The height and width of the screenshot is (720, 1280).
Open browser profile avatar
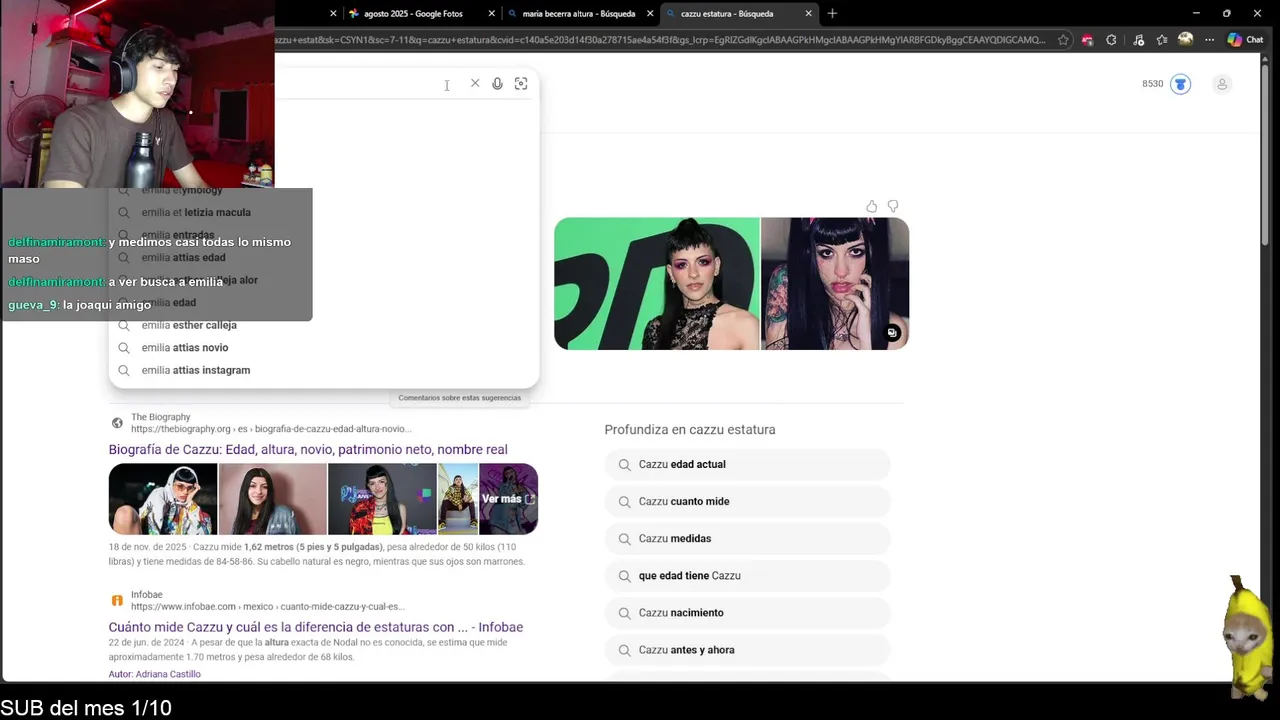pos(1185,40)
